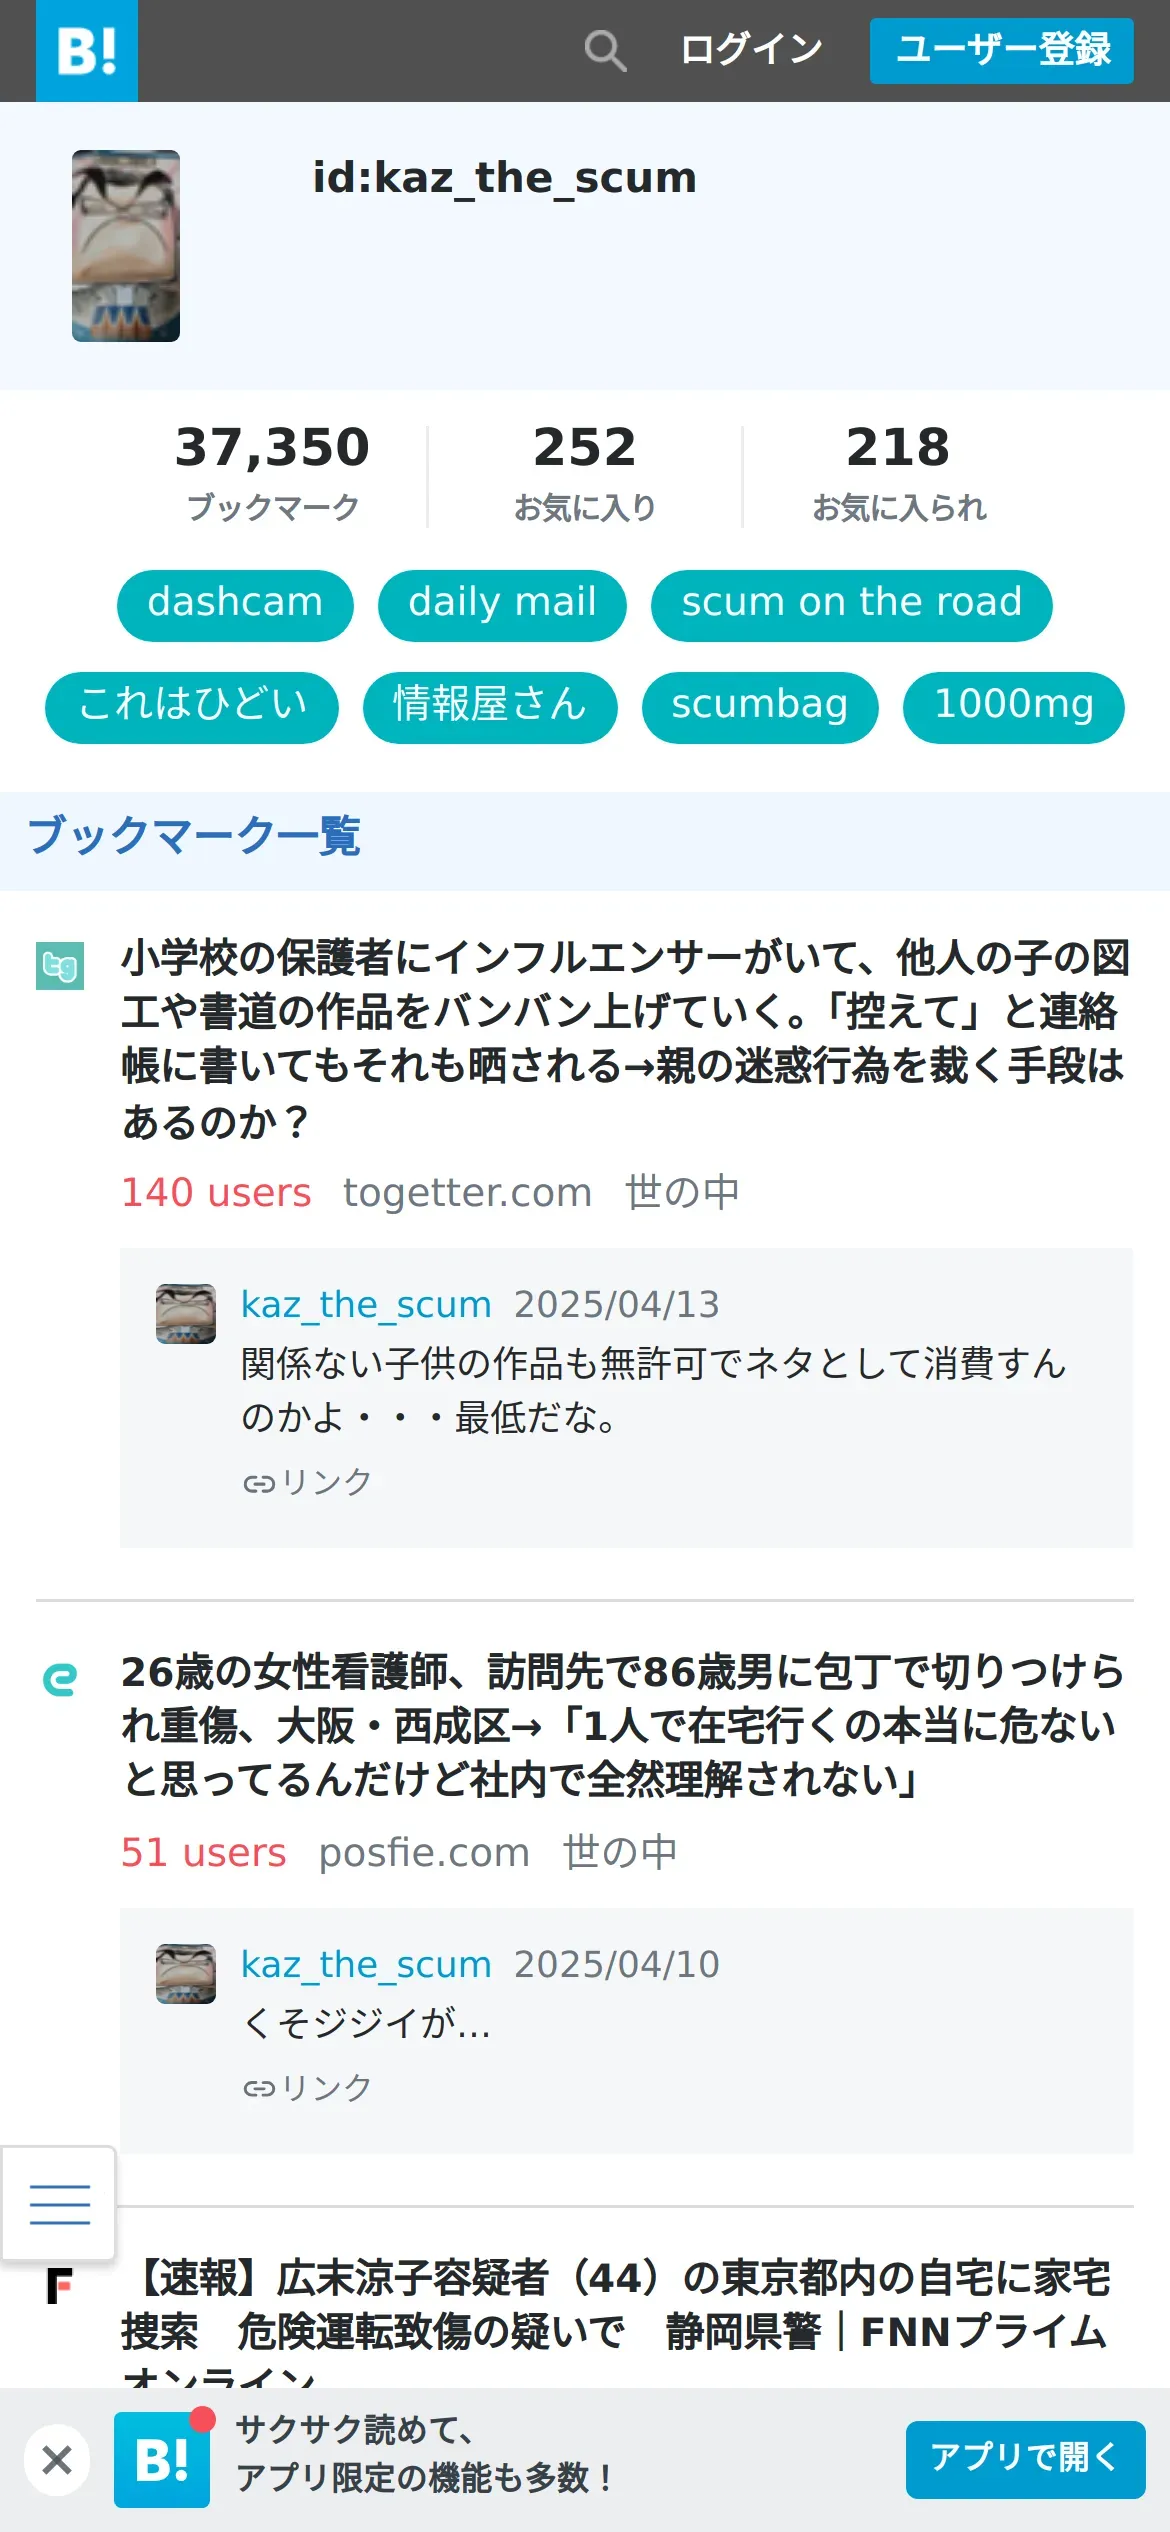Click the ユーザー登録 register button
1170x2532 pixels.
tap(1002, 50)
